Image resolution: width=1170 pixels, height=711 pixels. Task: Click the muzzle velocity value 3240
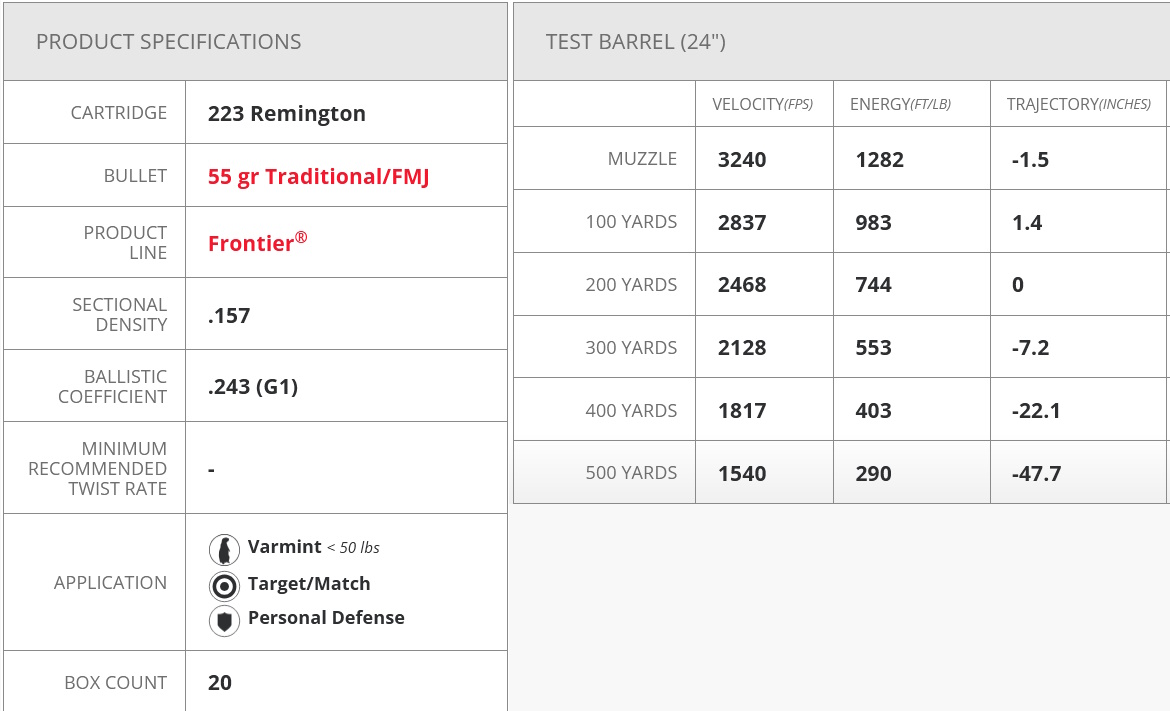point(742,160)
